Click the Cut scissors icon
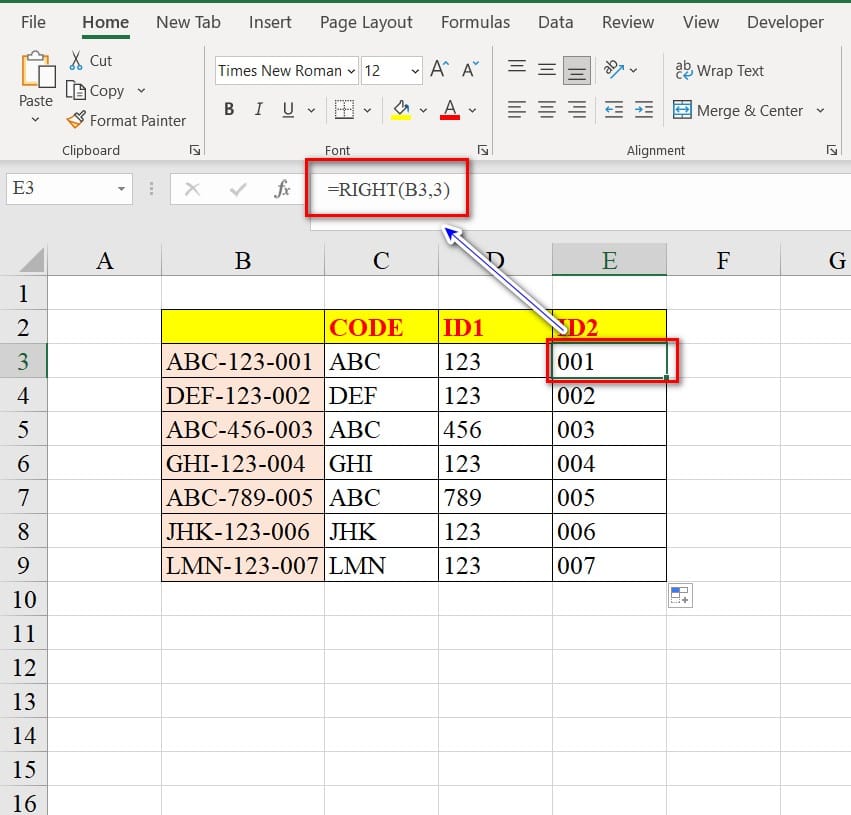 (x=76, y=60)
